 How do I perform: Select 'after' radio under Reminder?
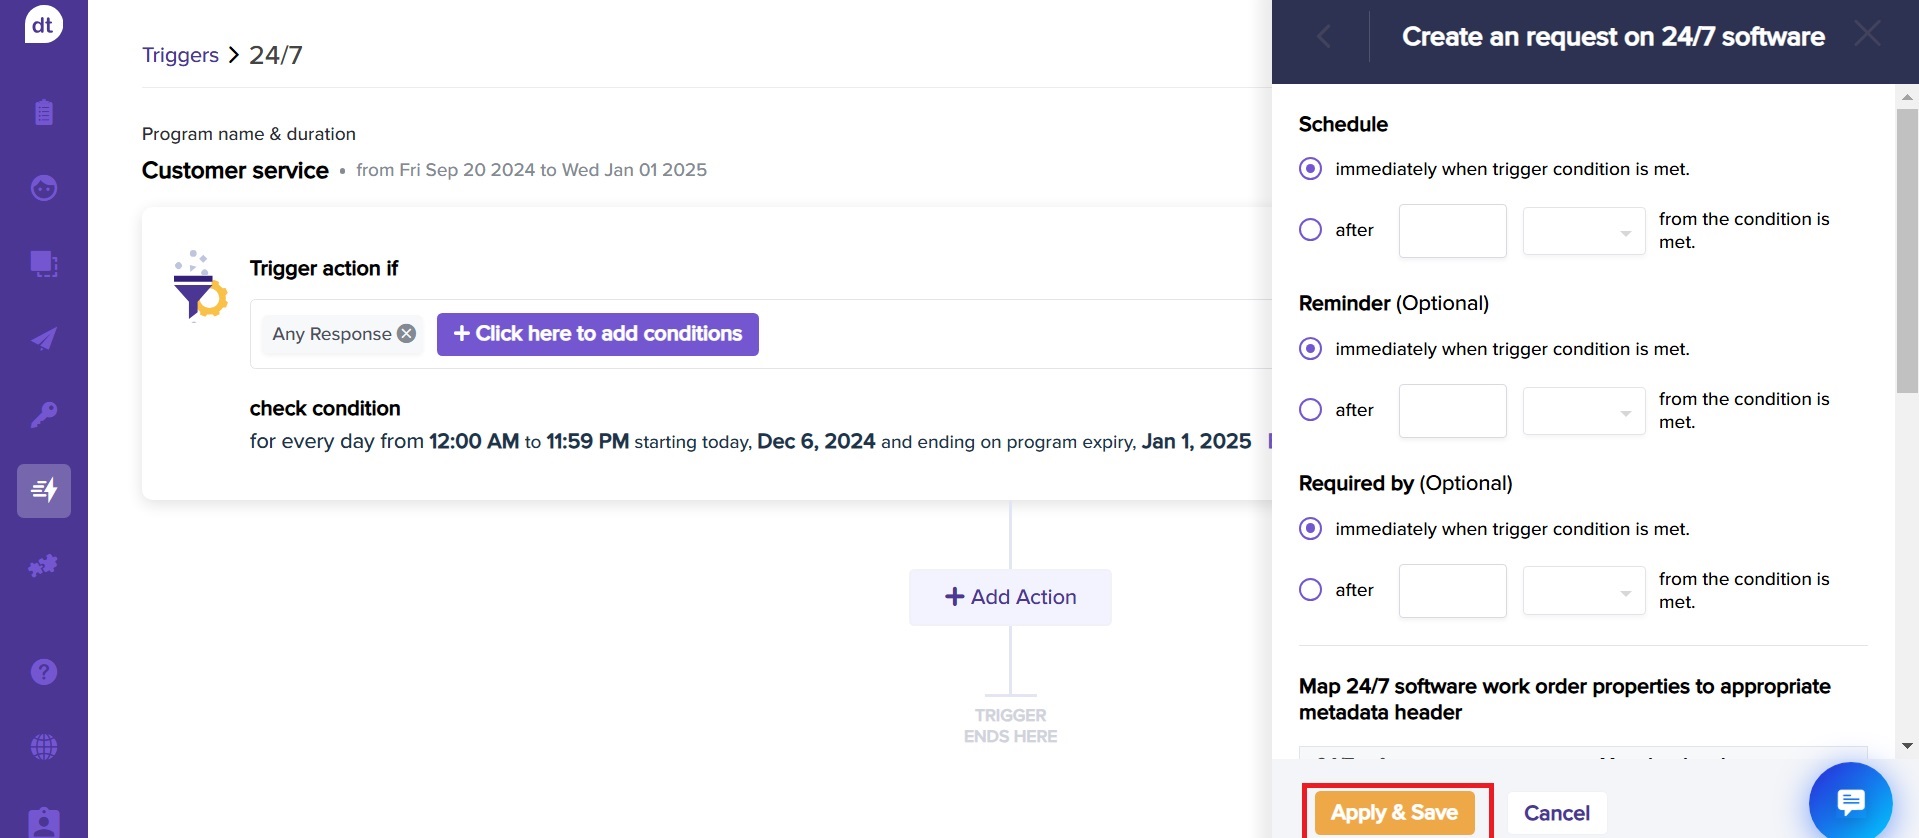[x=1310, y=410]
